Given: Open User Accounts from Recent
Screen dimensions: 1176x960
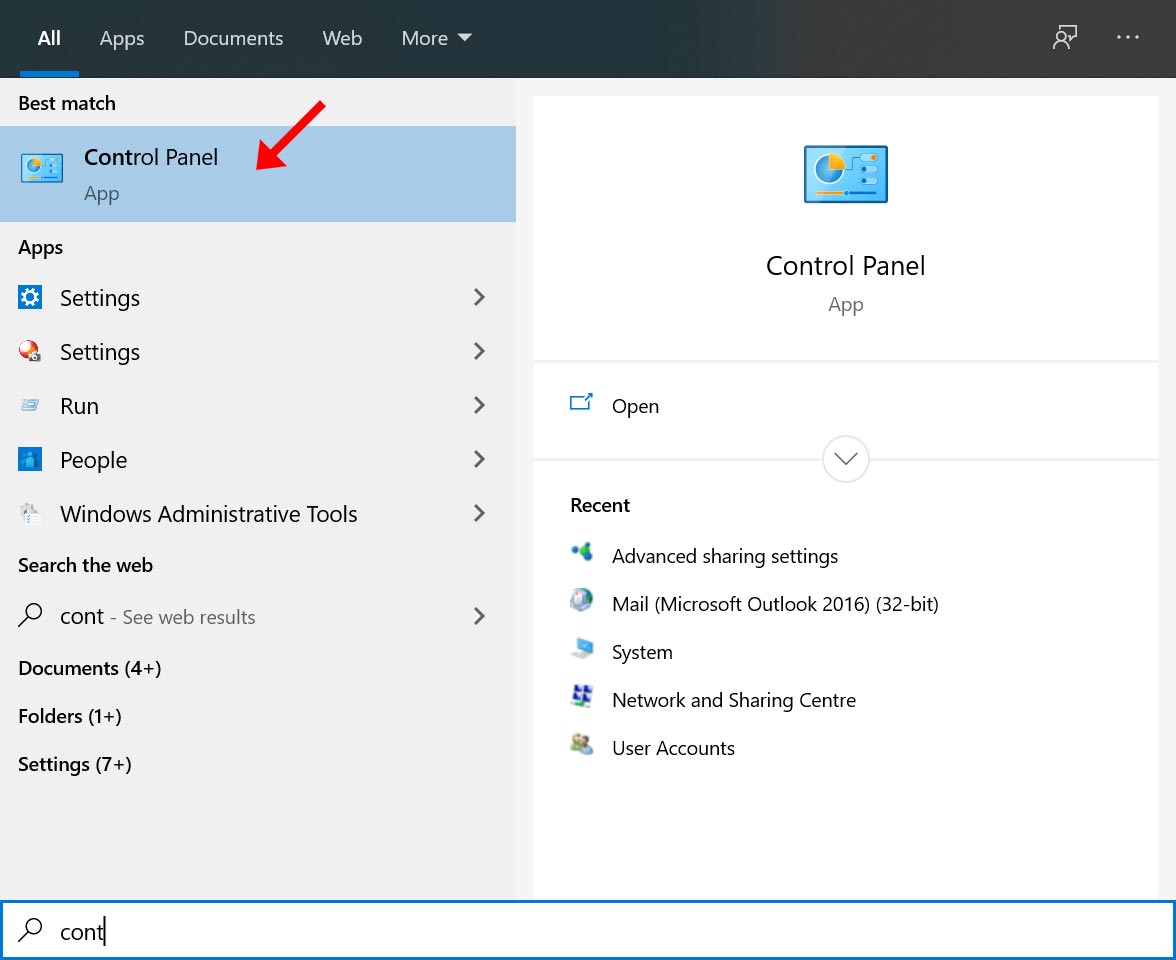Looking at the screenshot, I should (x=673, y=748).
